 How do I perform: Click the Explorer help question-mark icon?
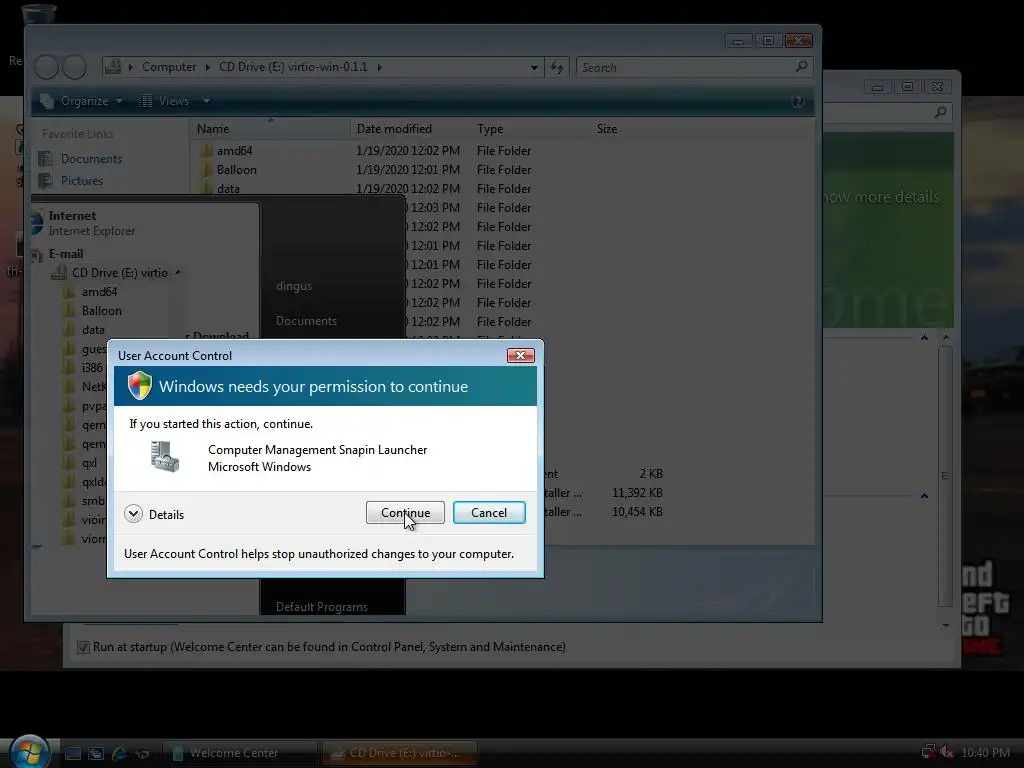(798, 101)
